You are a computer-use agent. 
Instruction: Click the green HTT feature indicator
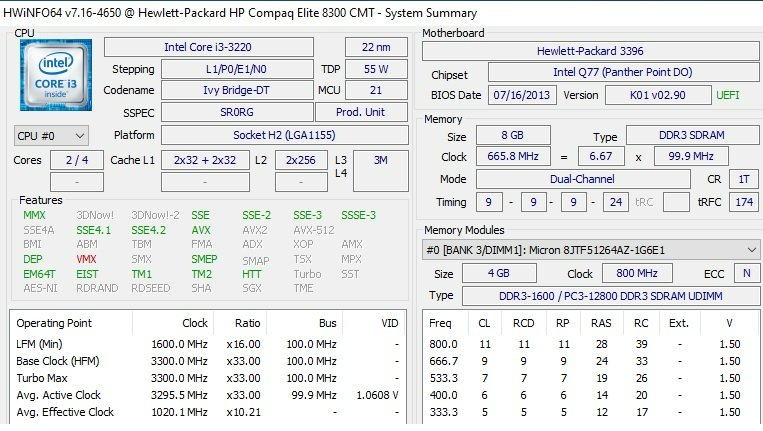click(252, 274)
